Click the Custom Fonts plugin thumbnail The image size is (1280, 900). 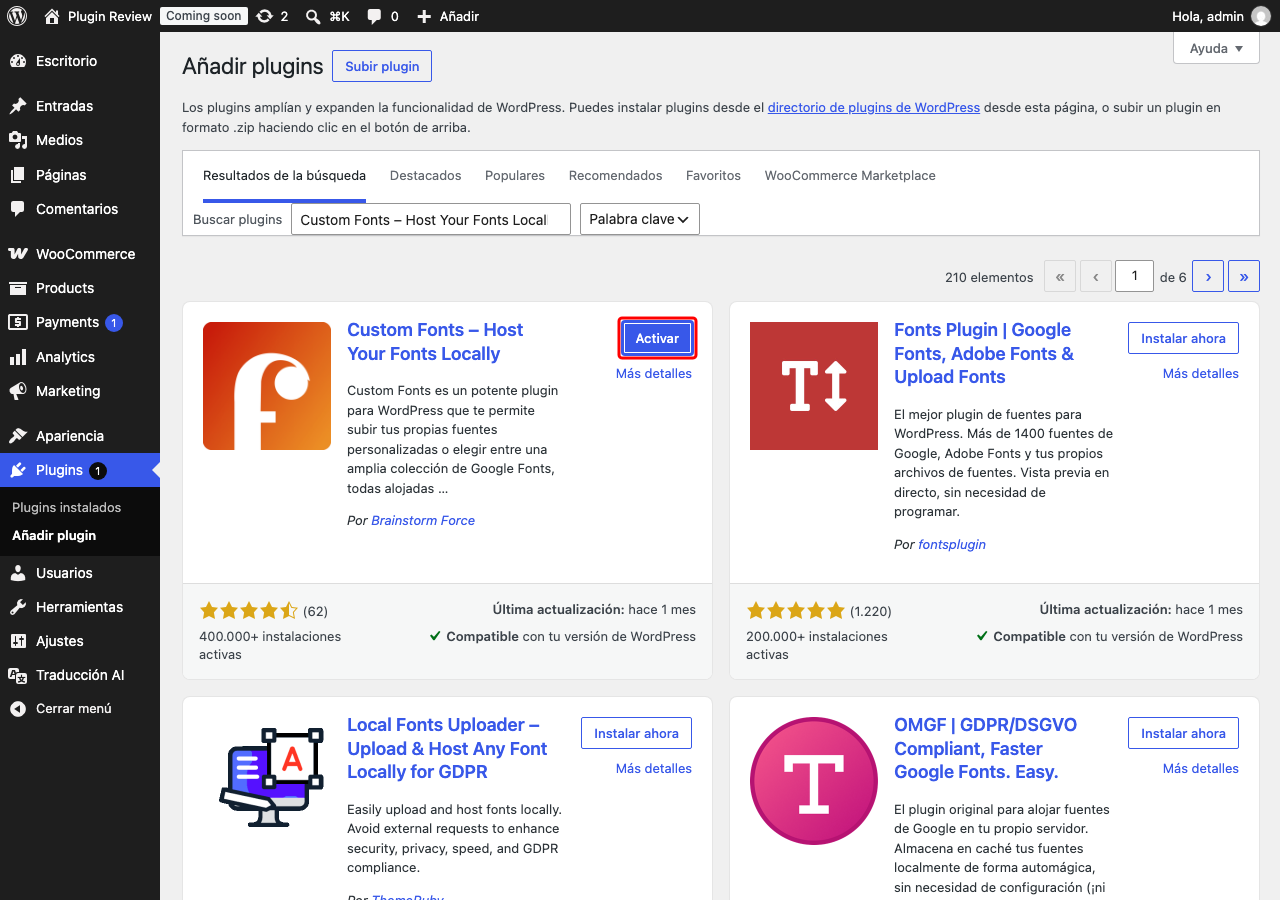[x=267, y=386]
